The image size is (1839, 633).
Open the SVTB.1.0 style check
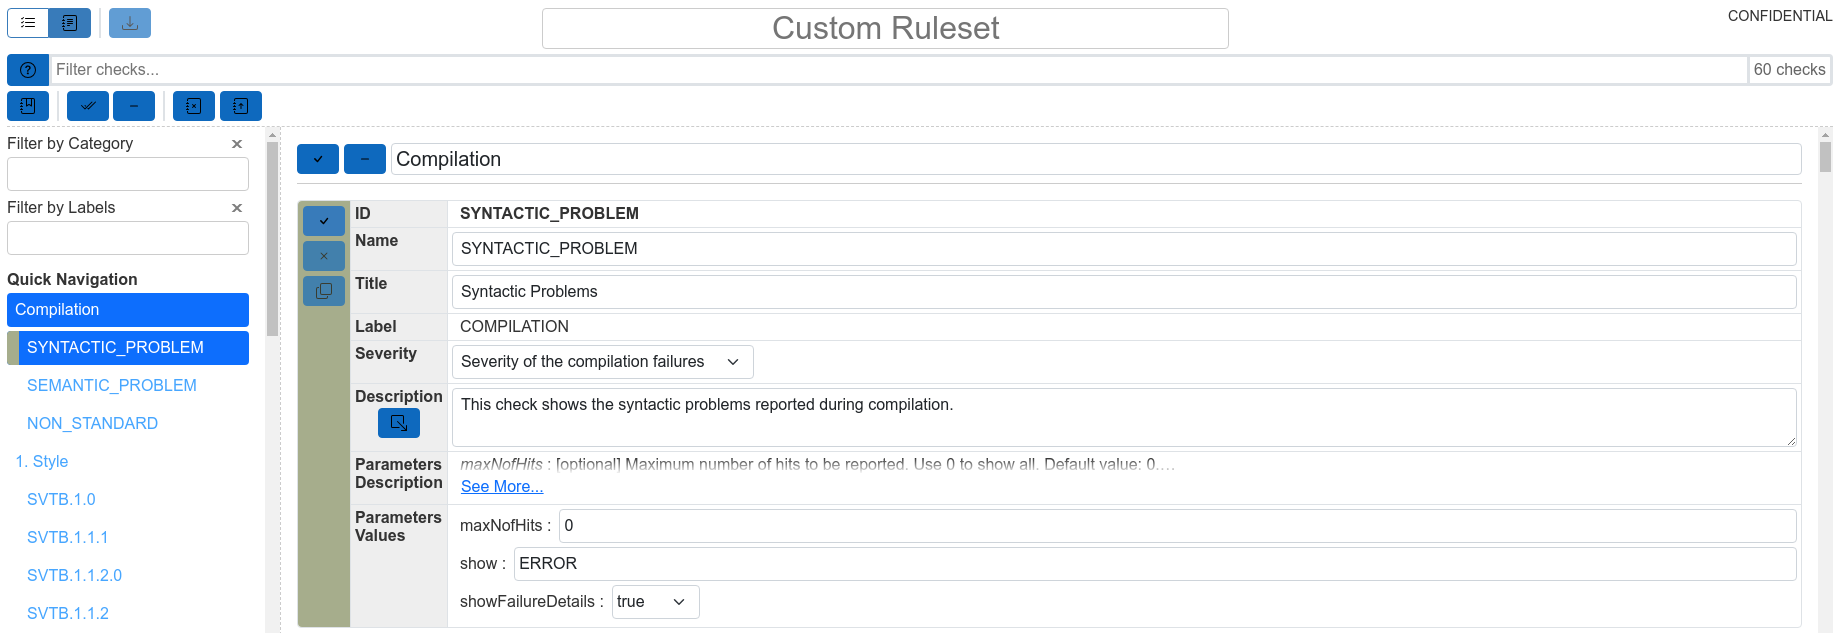tap(60, 499)
